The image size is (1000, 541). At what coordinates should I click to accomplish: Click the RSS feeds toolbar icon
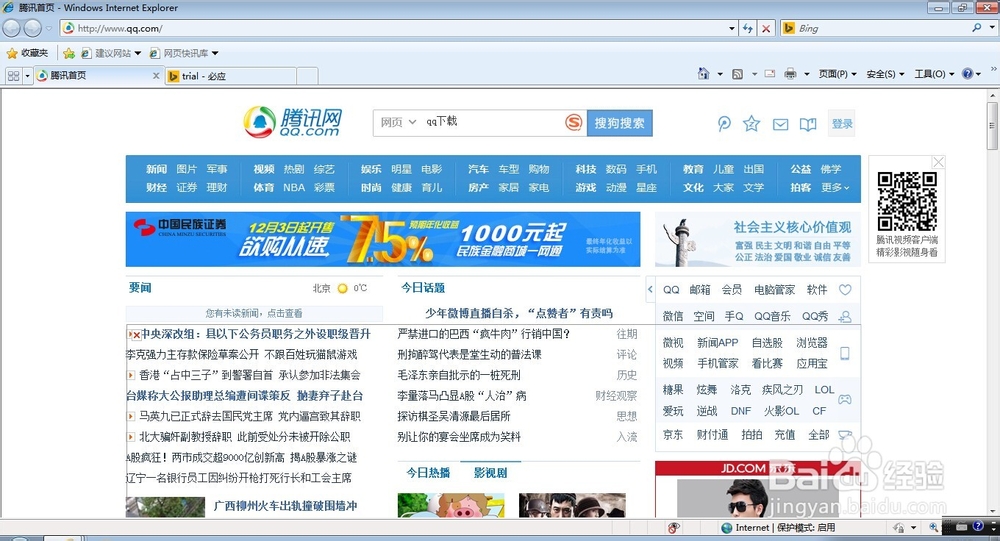pos(737,74)
